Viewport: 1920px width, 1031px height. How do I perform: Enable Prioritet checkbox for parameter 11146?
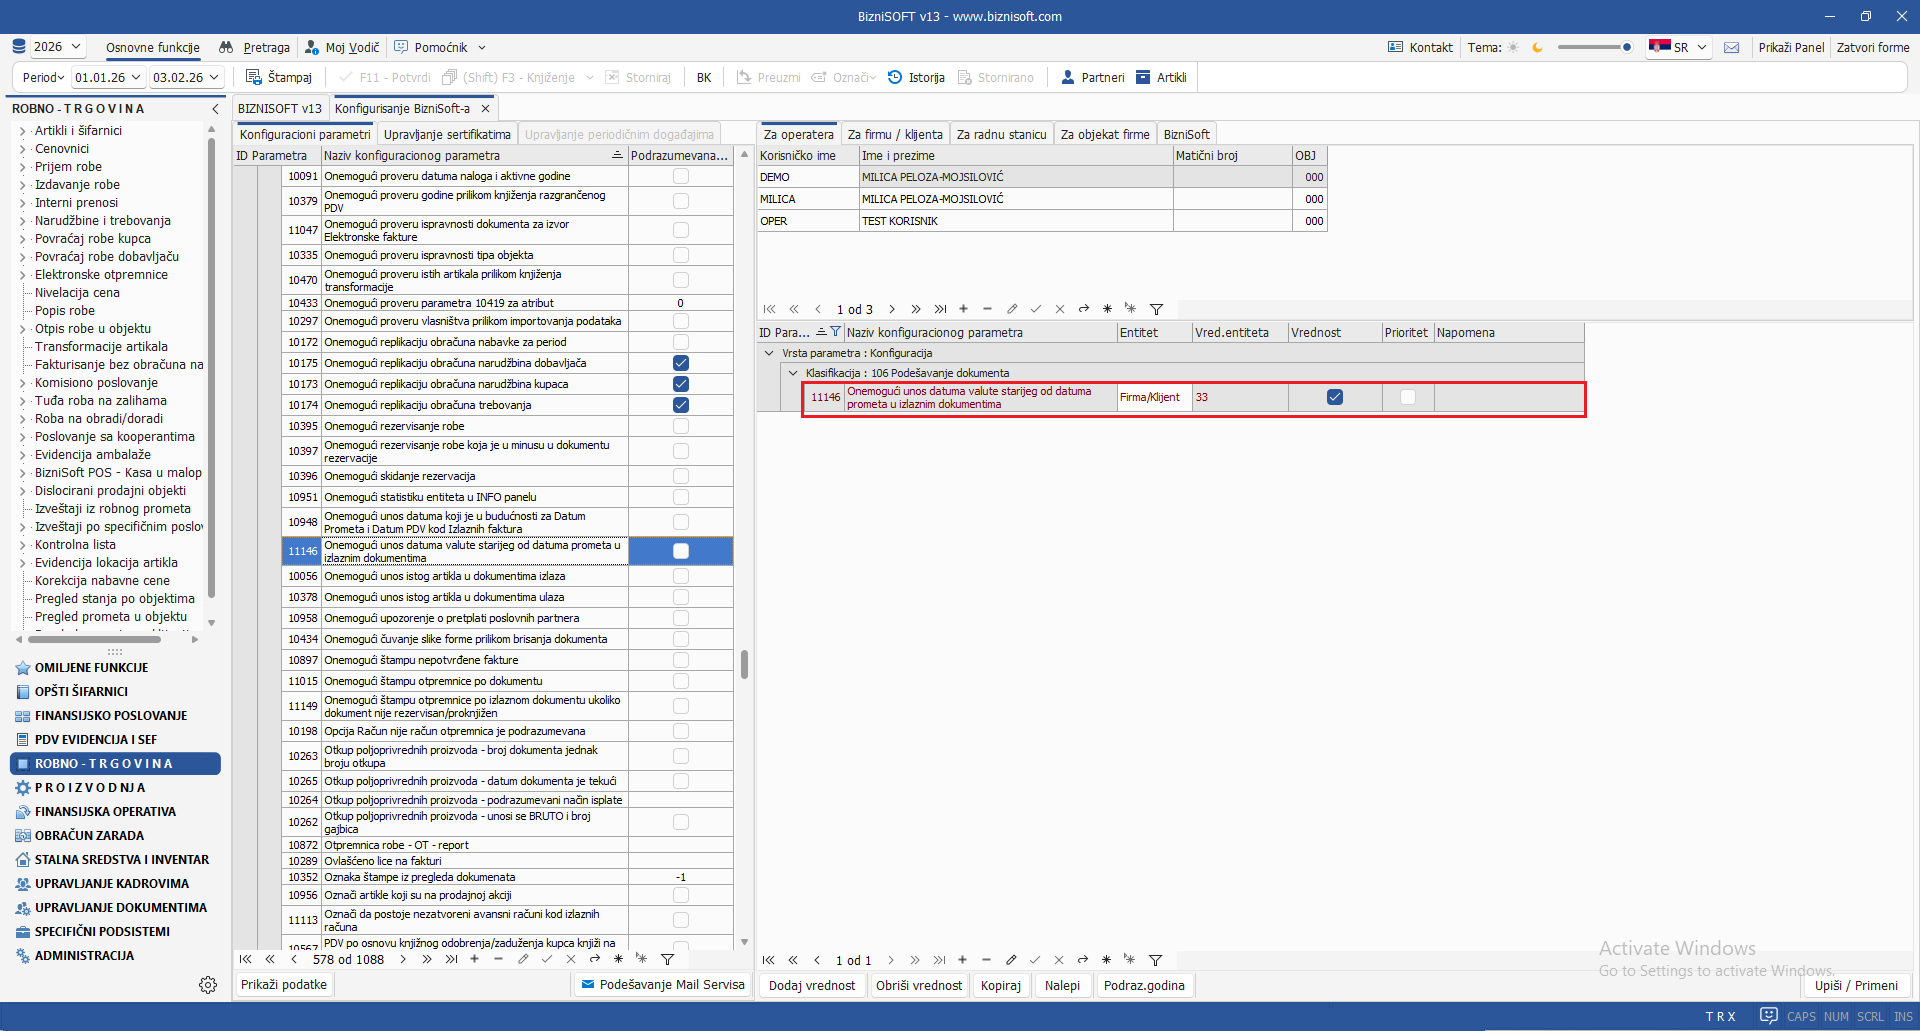click(x=1408, y=397)
